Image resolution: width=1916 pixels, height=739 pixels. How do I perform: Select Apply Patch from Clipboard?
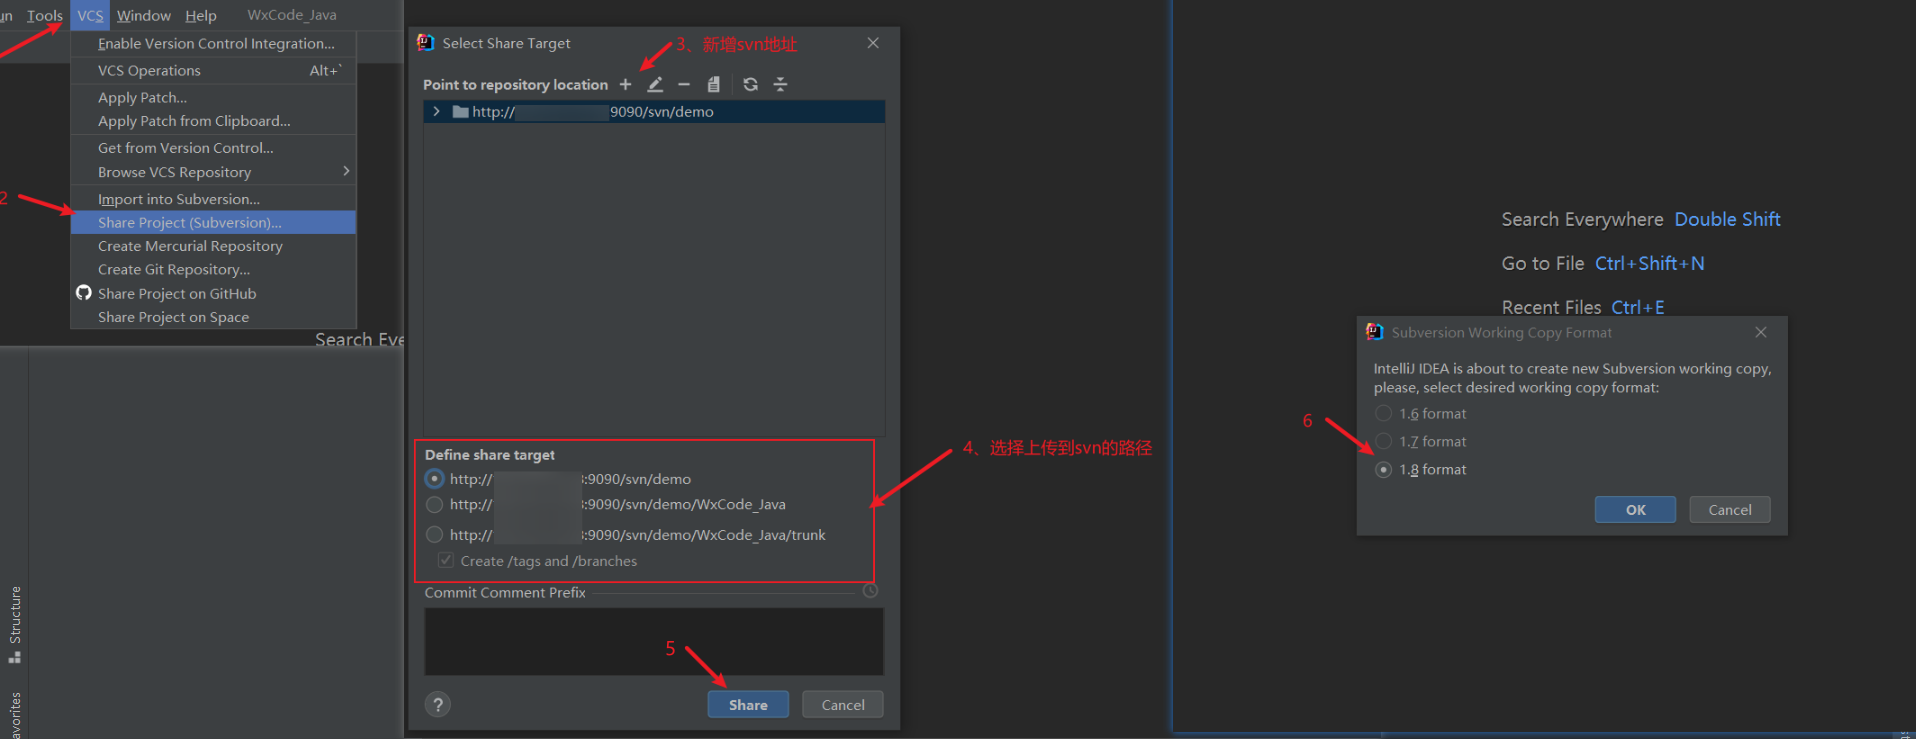click(214, 121)
